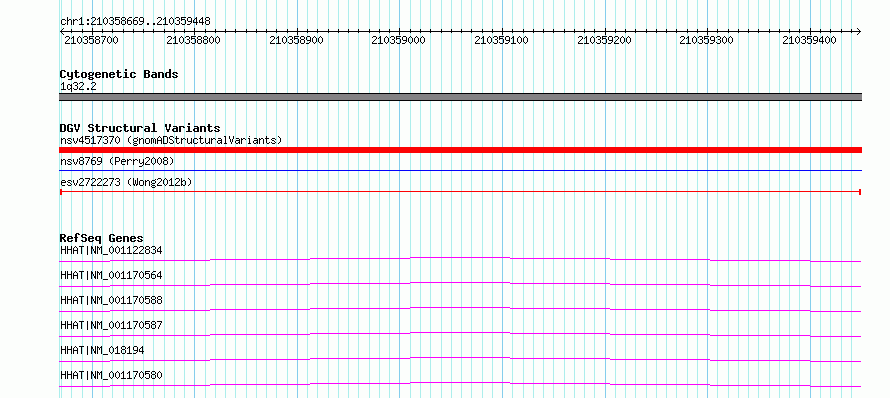Click the 210359000 ruler position marker
This screenshot has height=398, width=890.
click(x=398, y=40)
